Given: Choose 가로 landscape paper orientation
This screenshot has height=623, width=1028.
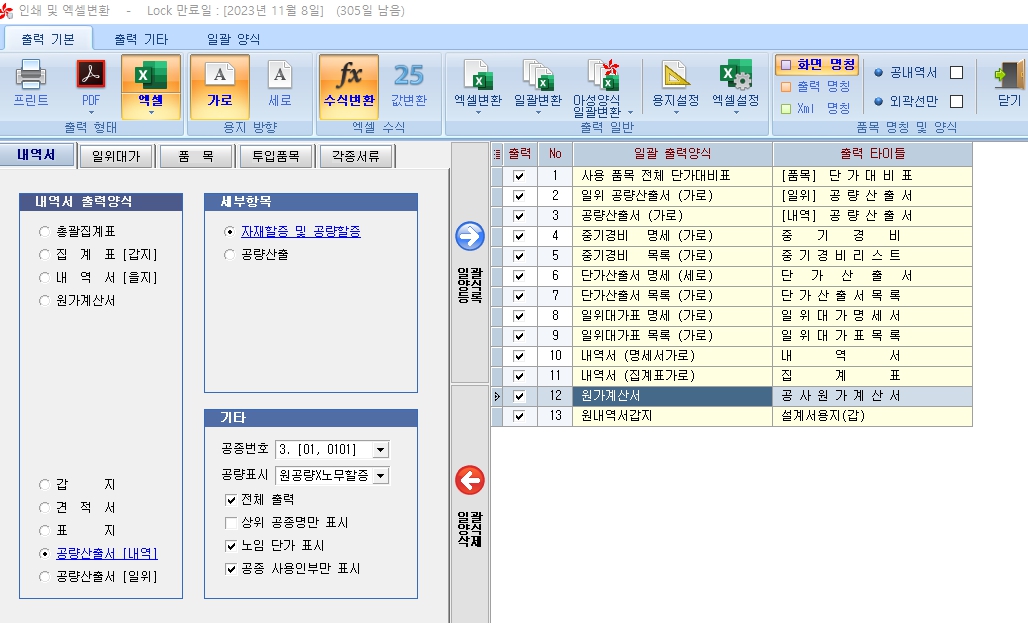Looking at the screenshot, I should (x=219, y=78).
